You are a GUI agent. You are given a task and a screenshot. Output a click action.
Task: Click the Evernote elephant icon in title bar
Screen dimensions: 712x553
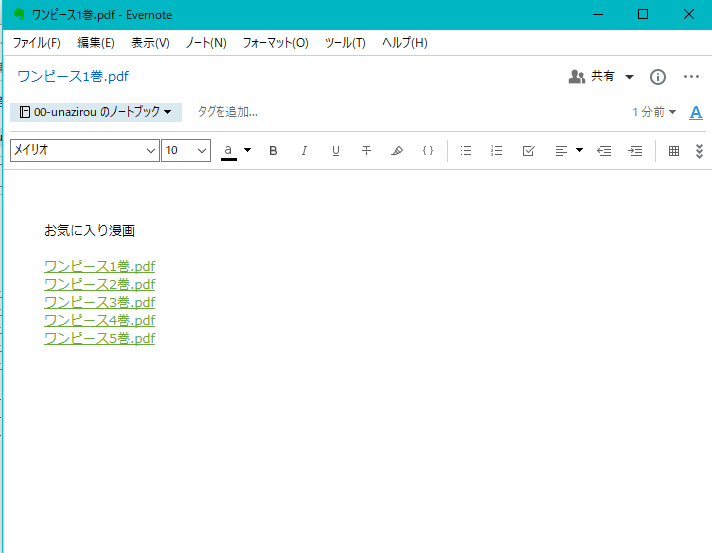coord(19,14)
